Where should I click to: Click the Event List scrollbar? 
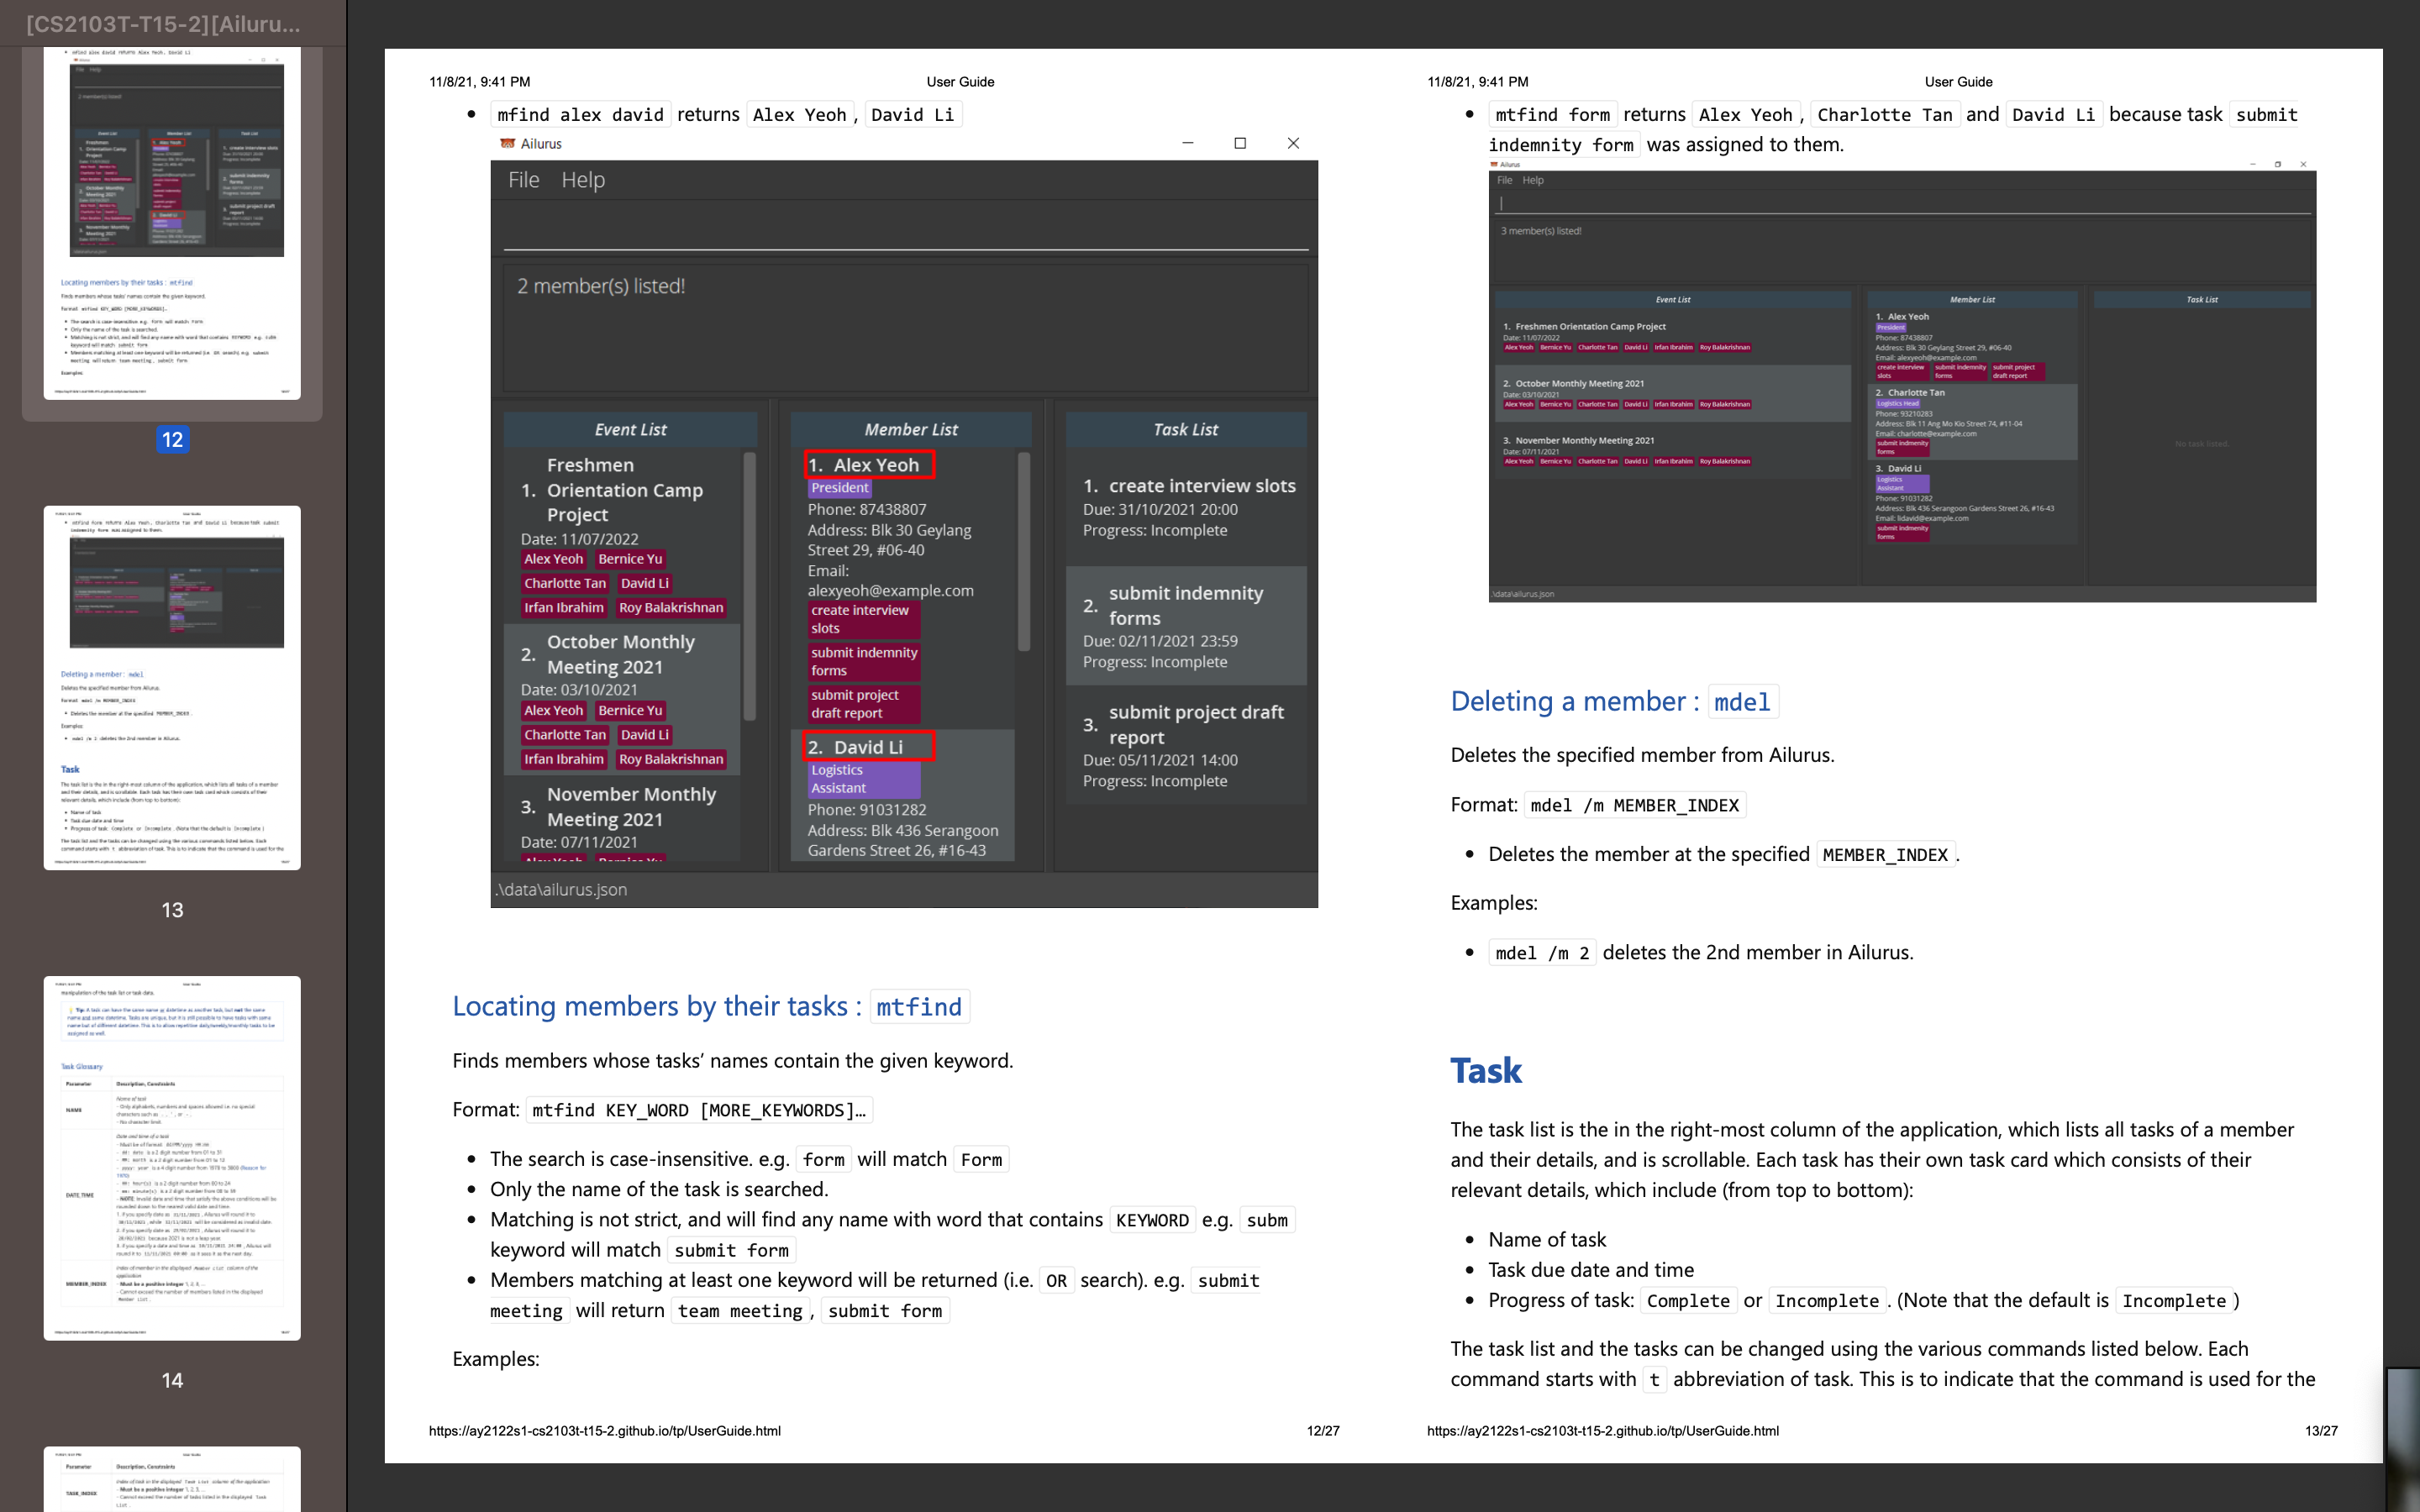pos(749,586)
